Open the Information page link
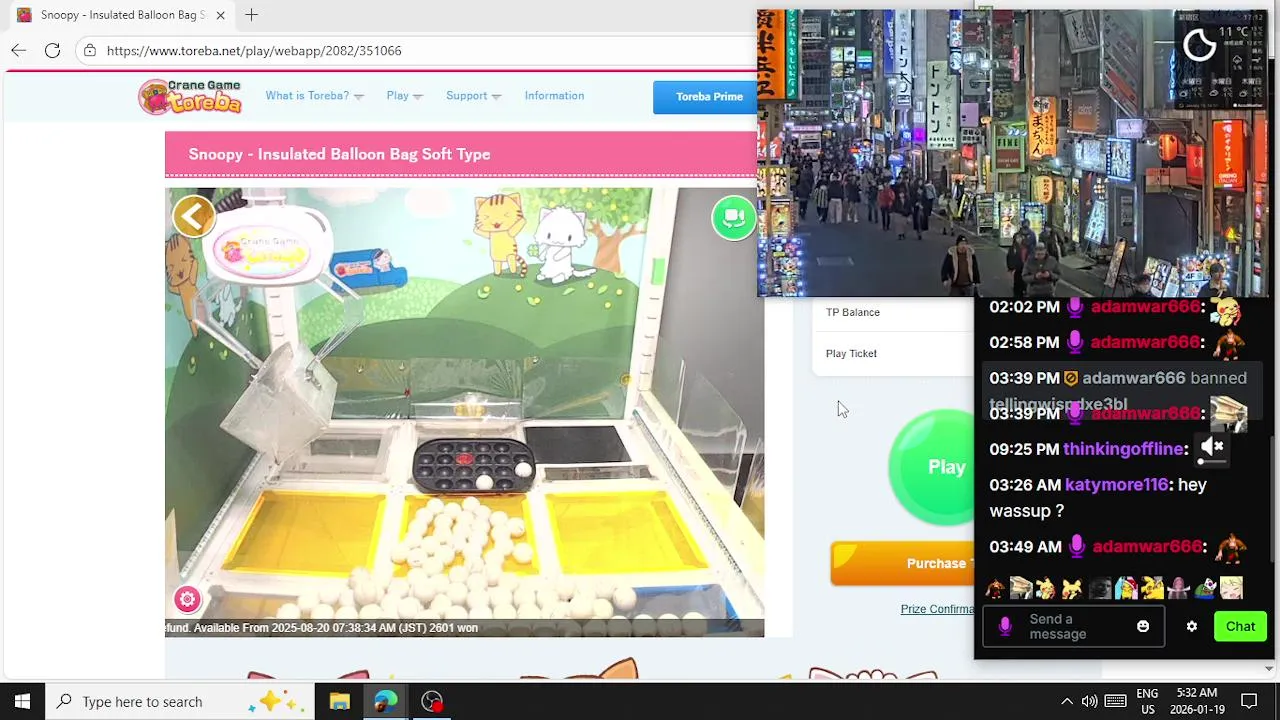 tap(554, 96)
